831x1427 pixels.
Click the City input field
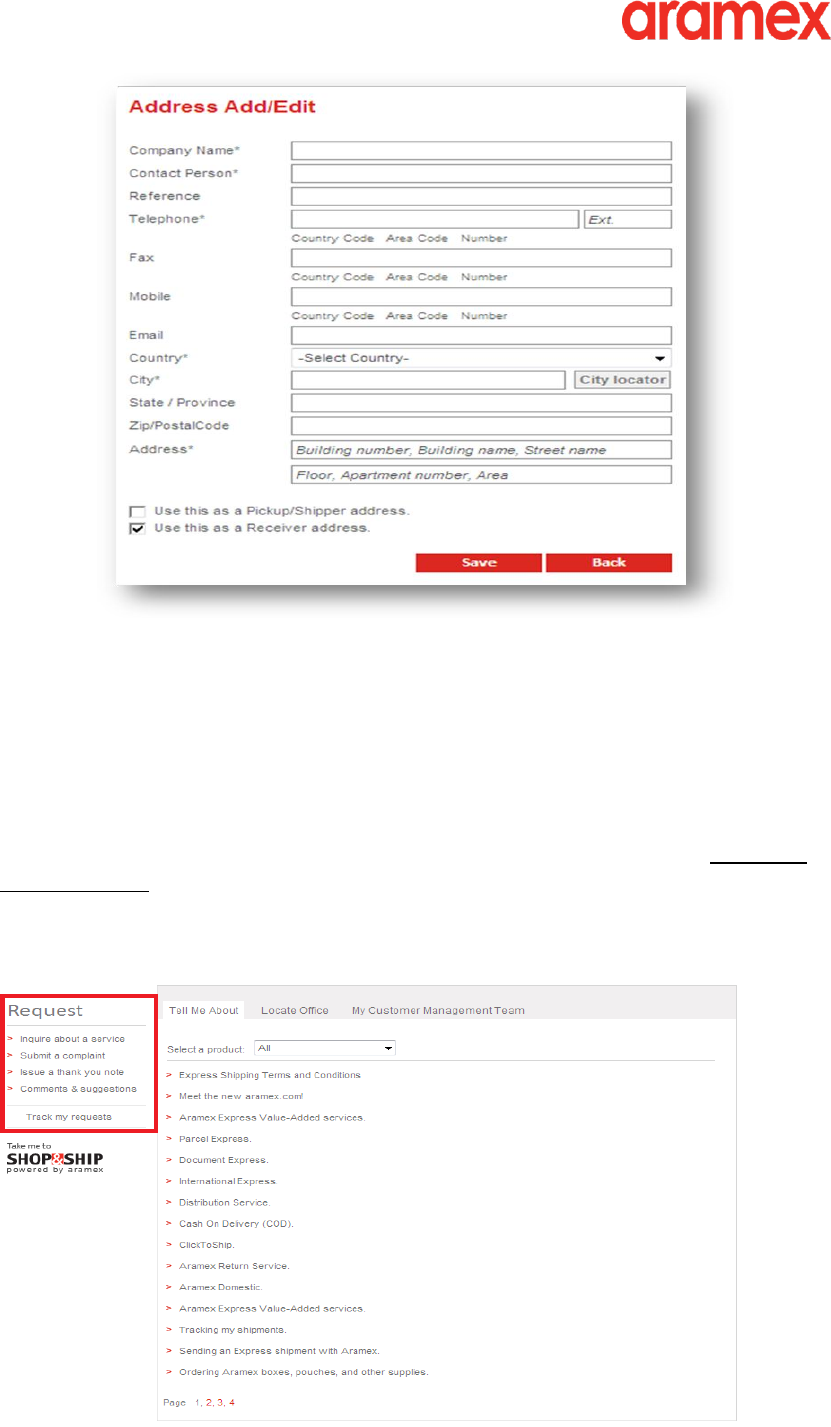coord(428,380)
